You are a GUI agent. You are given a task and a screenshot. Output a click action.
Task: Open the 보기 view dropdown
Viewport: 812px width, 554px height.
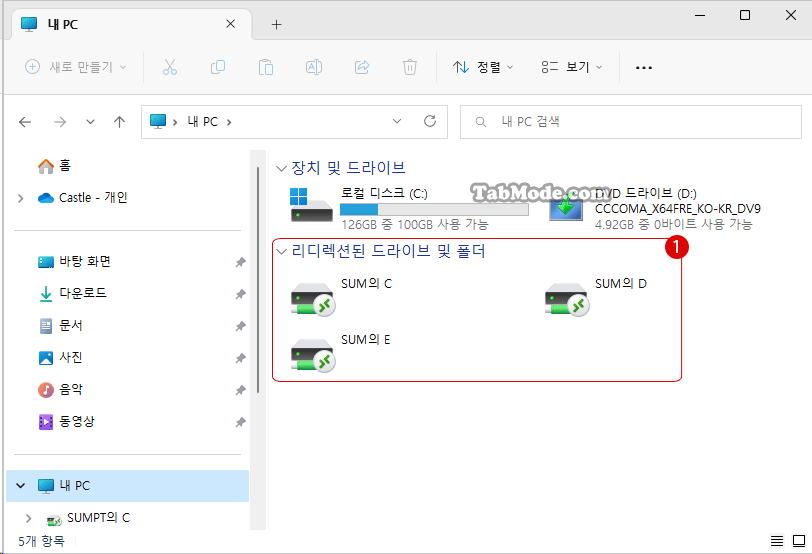coord(572,67)
